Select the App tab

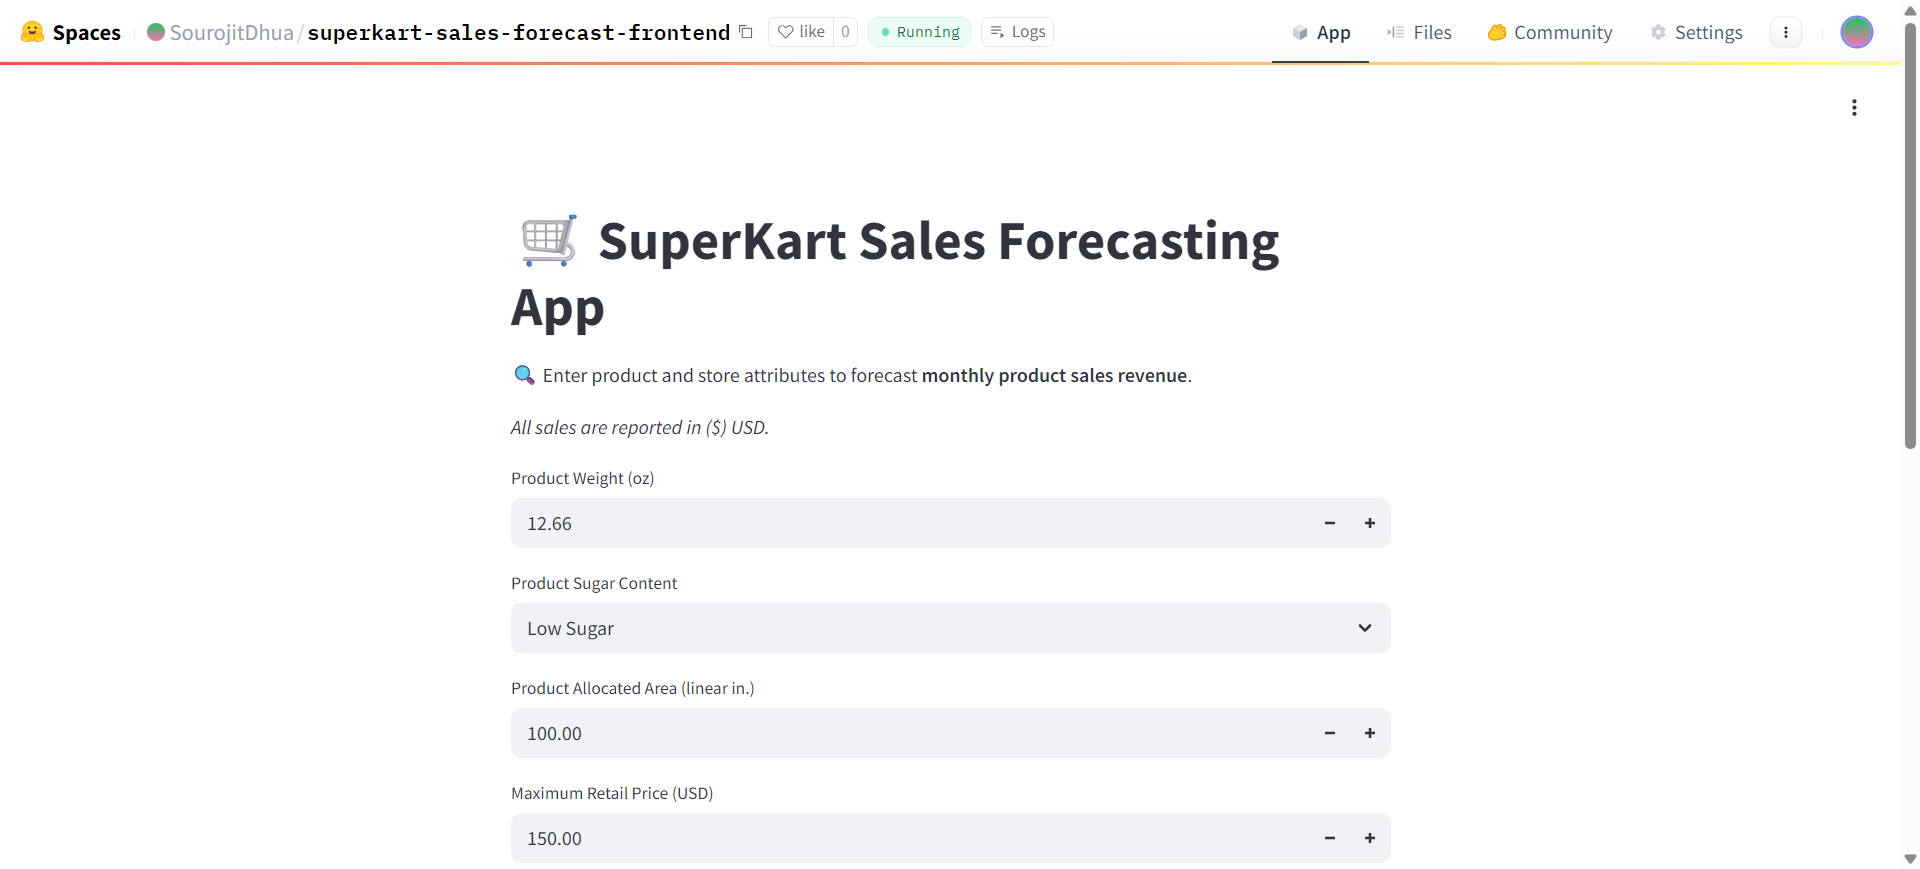(x=1320, y=32)
